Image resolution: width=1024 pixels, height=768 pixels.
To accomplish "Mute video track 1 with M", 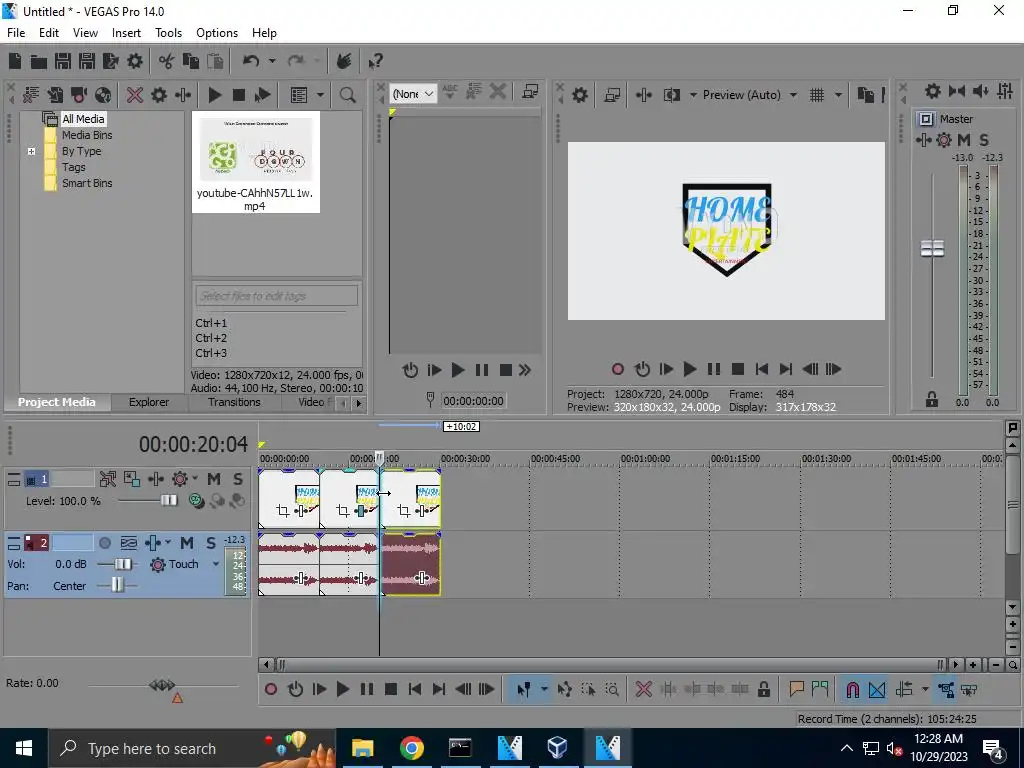I will click(214, 479).
